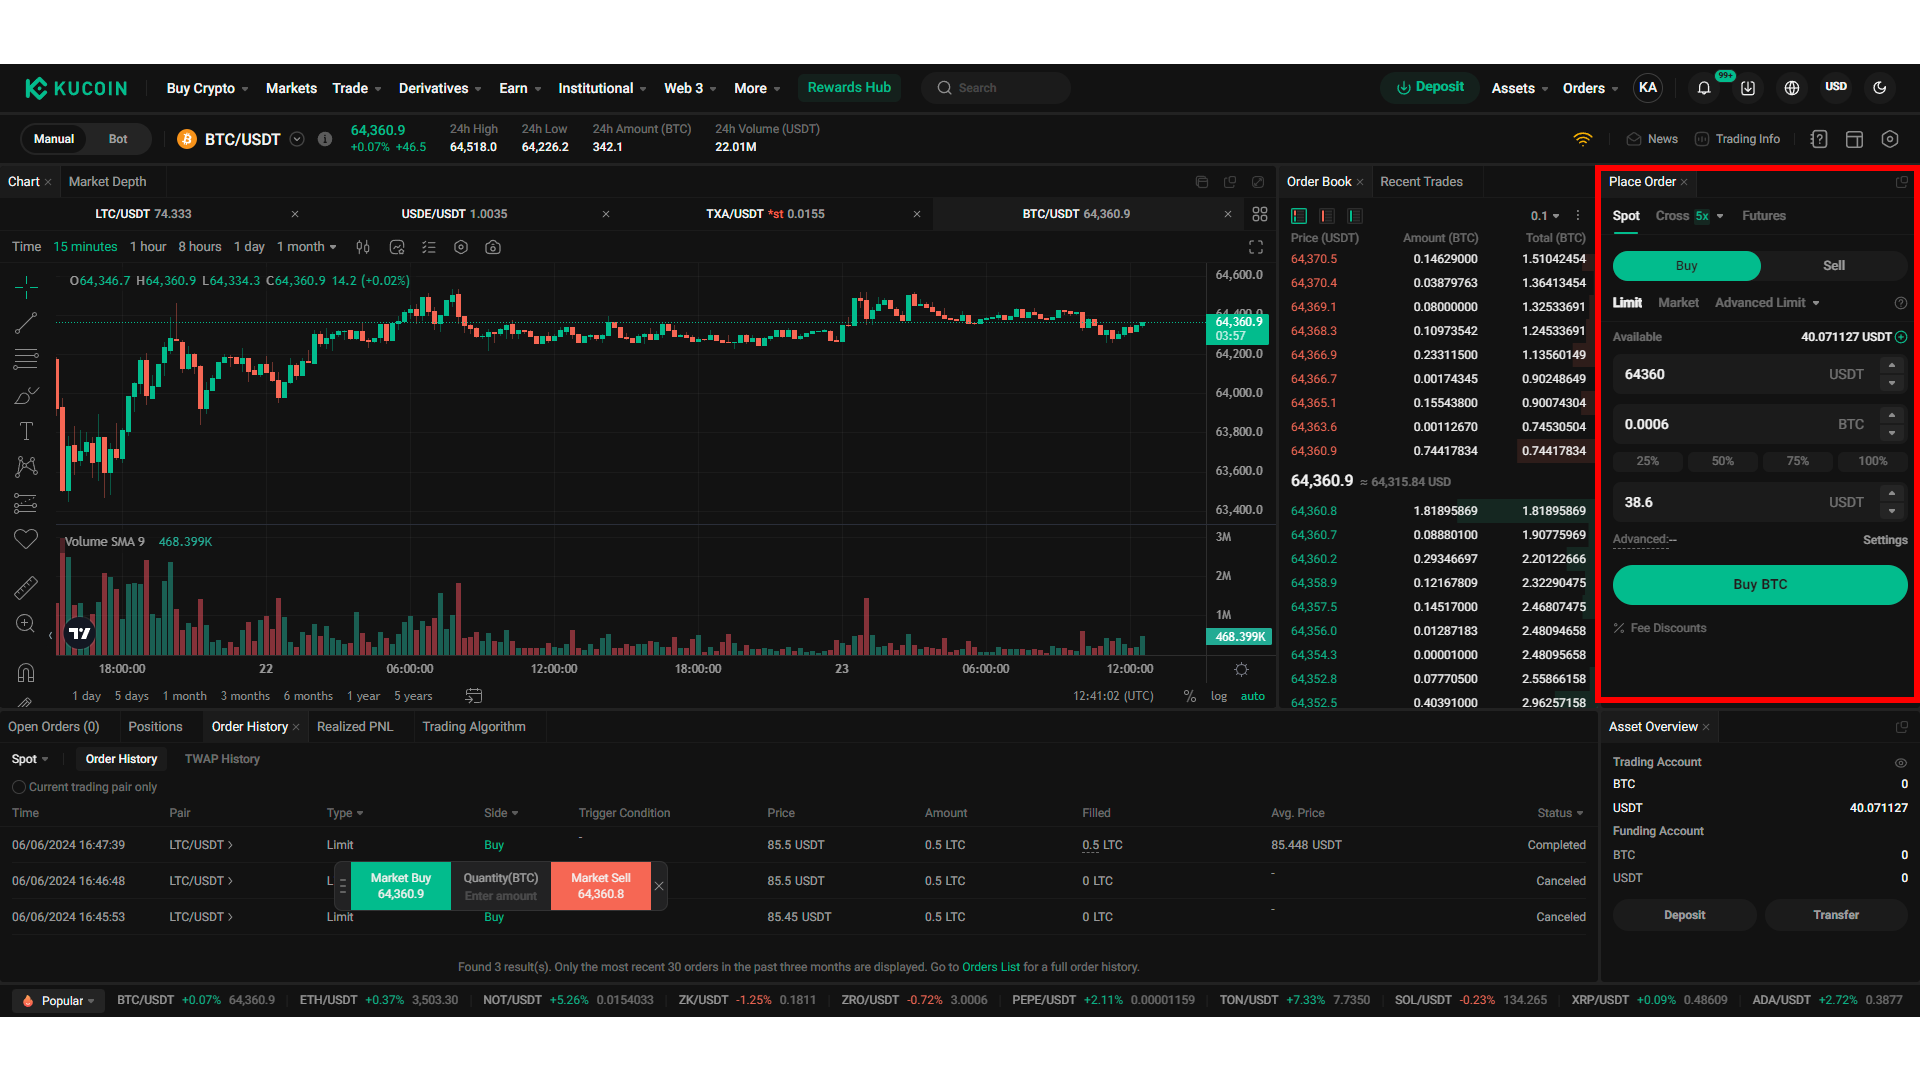Viewport: 1920px width, 1080px height.
Task: Select the Buy side toggle
Action: [x=1686, y=266]
